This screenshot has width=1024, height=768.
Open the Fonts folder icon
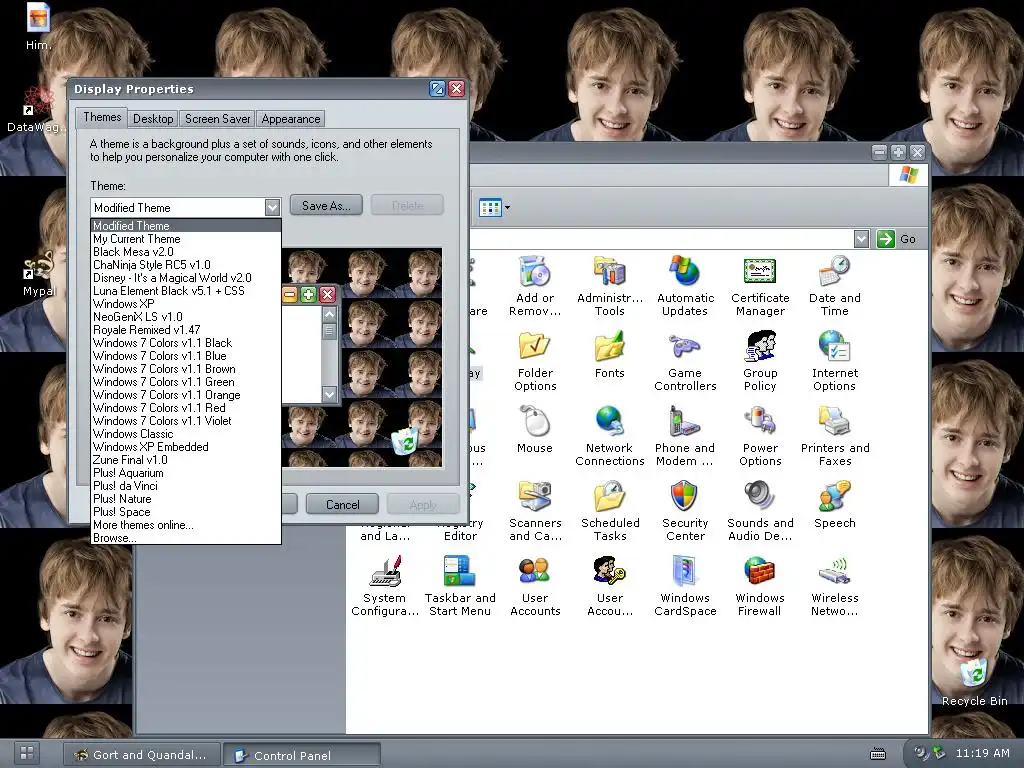pyautogui.click(x=609, y=347)
